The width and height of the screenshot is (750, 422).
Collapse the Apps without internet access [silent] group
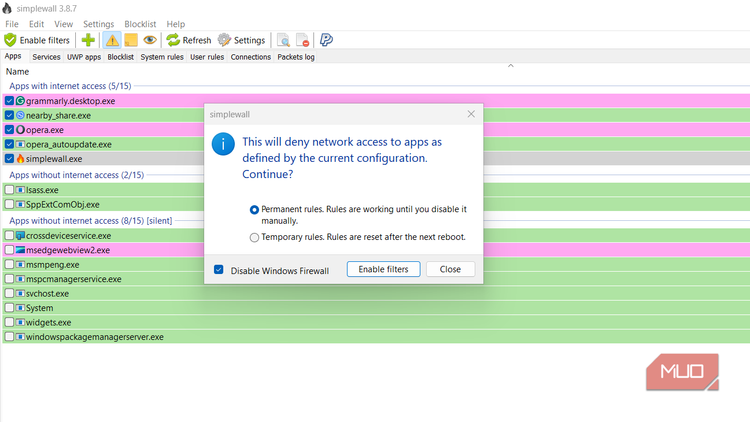90,221
